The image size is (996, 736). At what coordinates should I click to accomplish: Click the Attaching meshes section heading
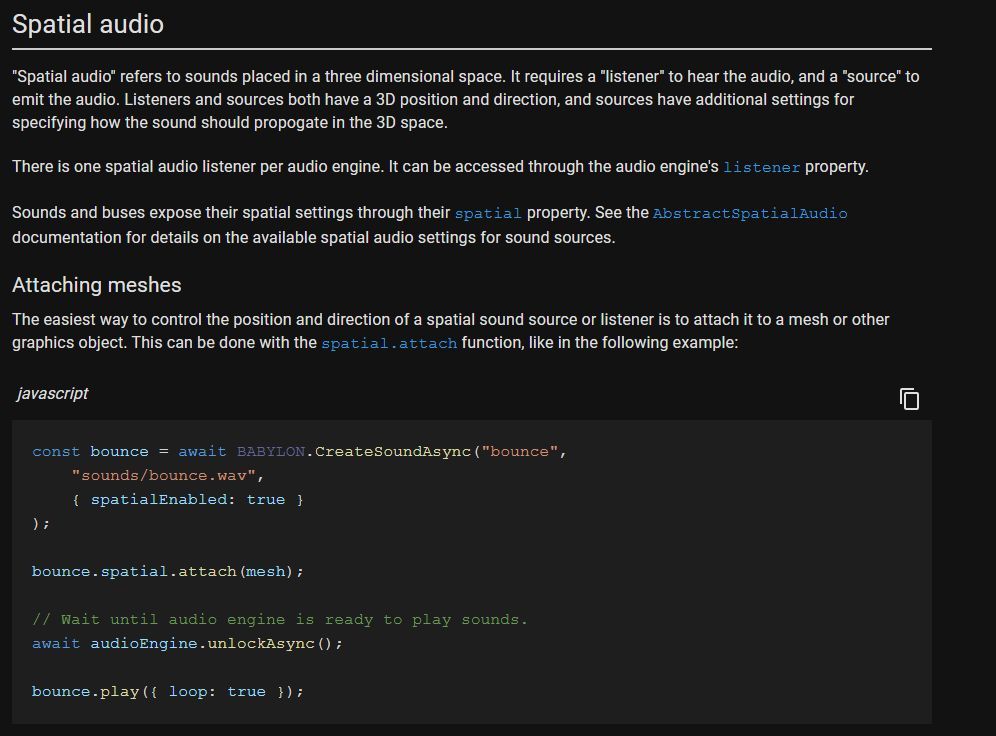(x=96, y=286)
